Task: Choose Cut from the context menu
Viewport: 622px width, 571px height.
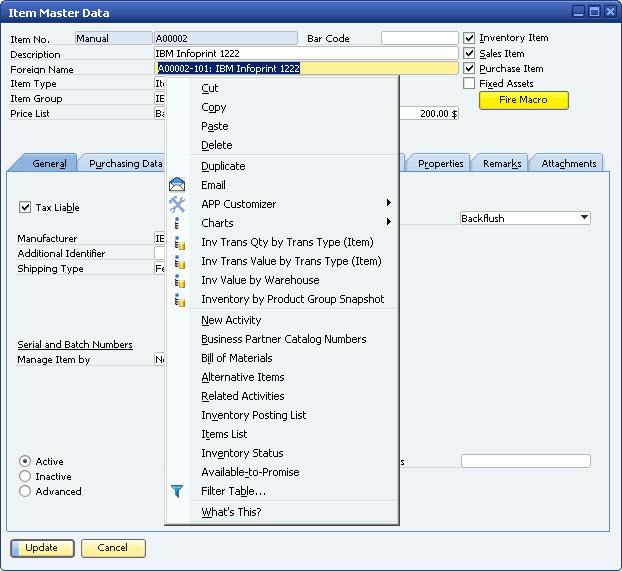Action: click(x=209, y=88)
